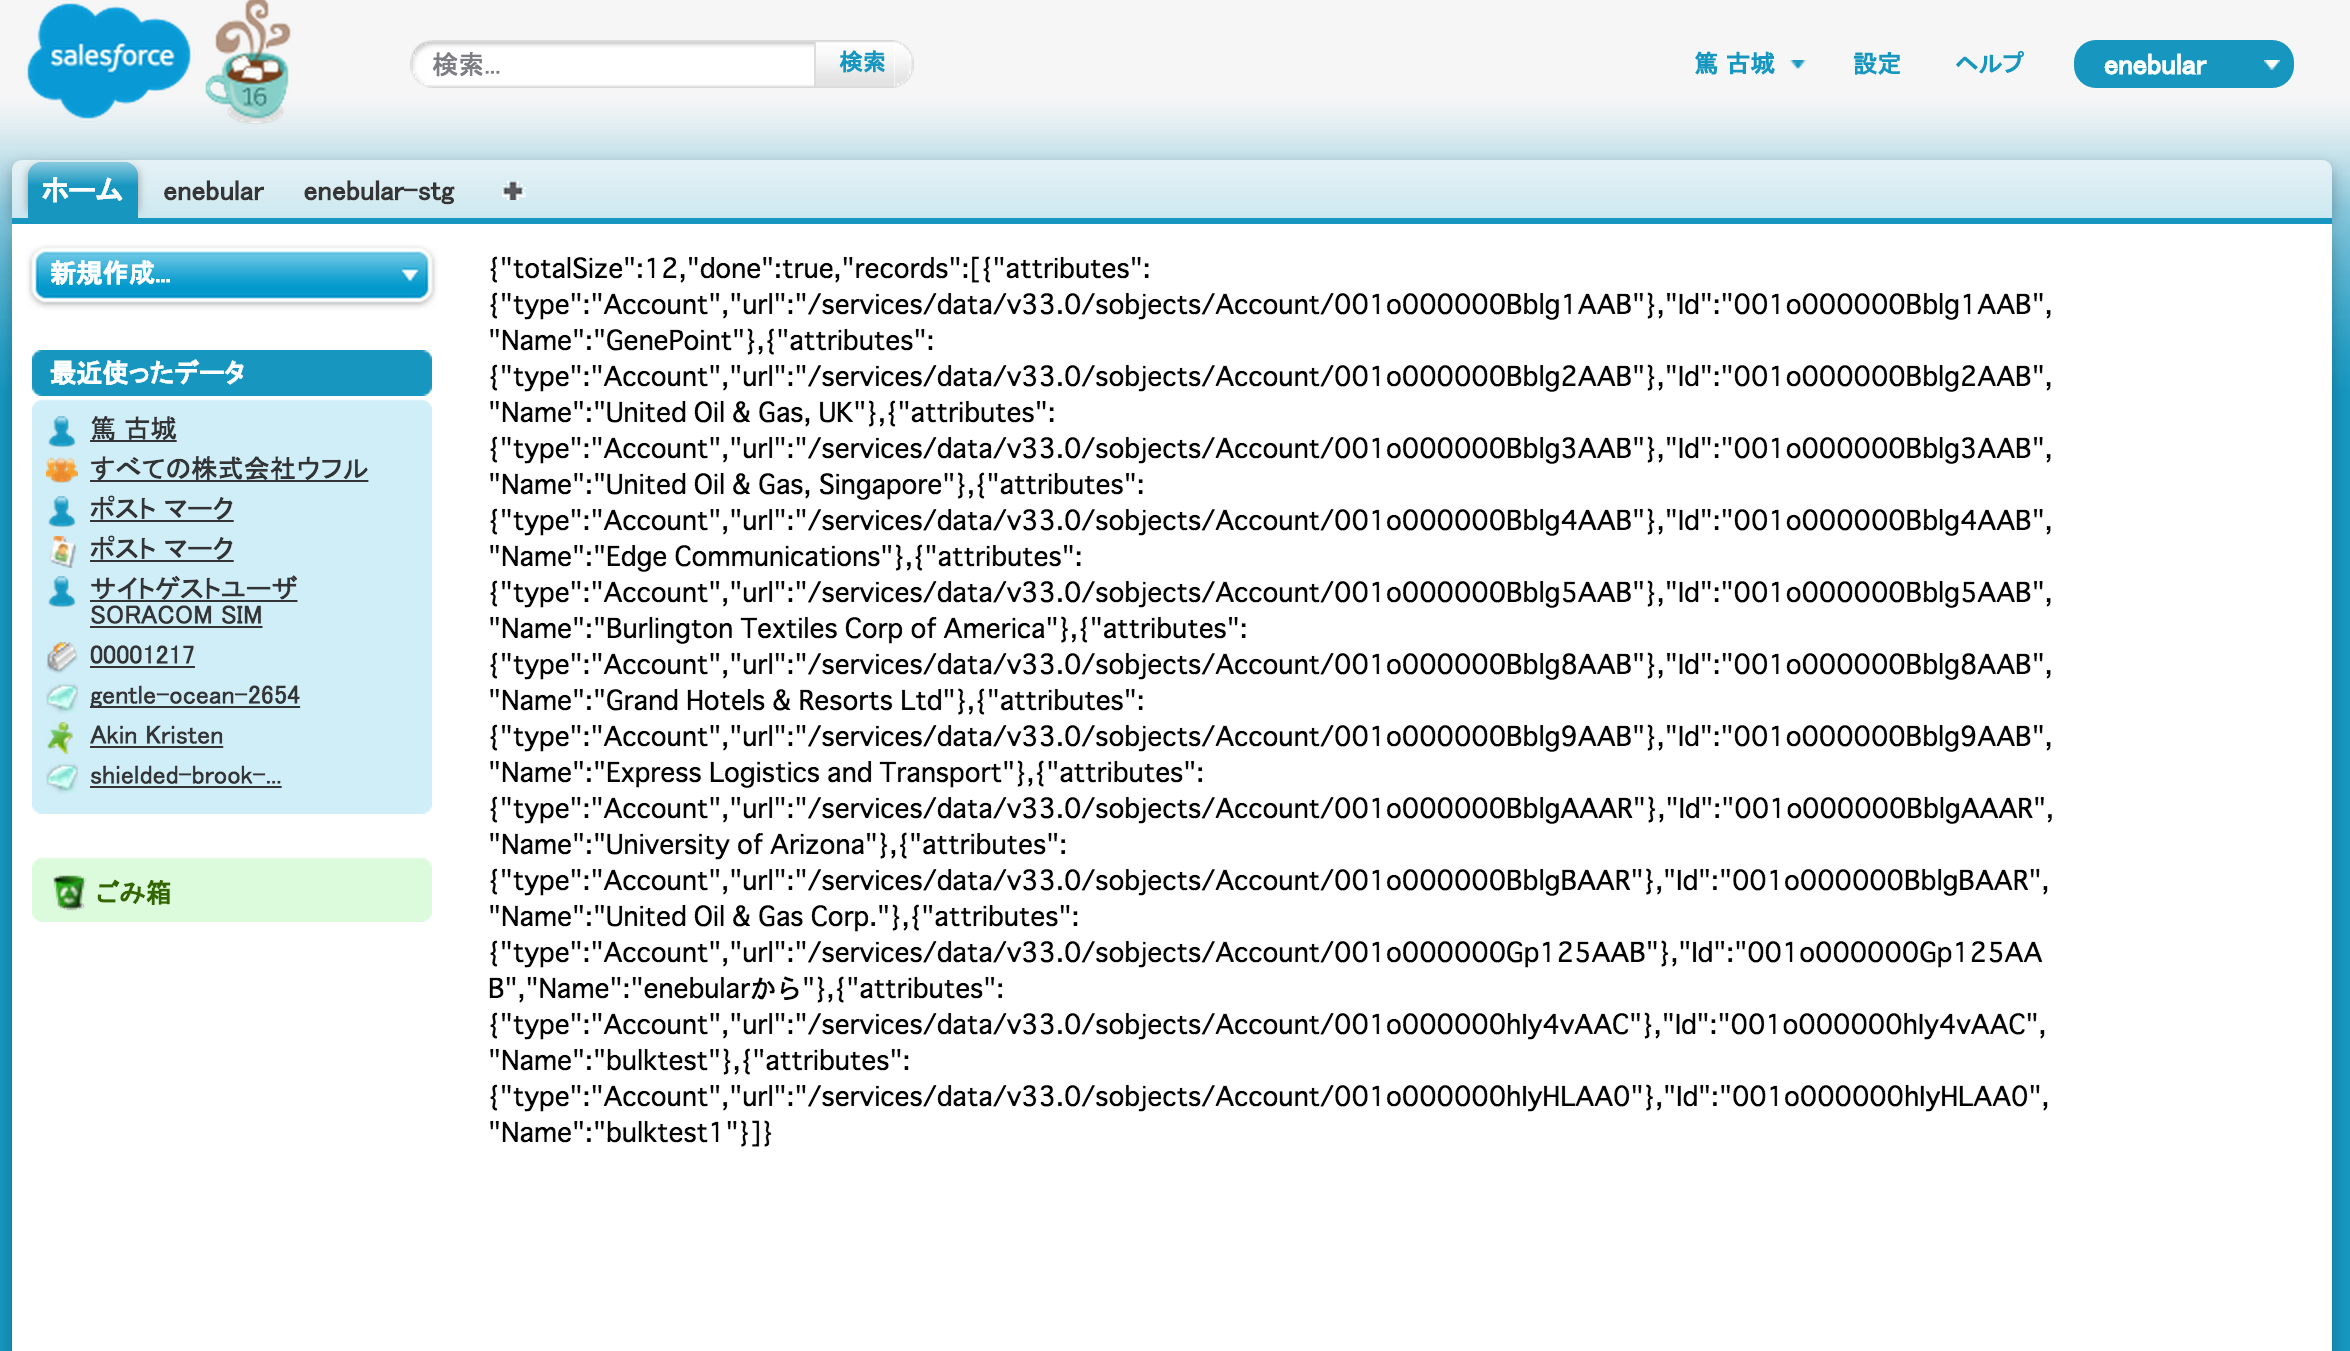Screen dimensions: 2350x1351
Task: Click the first ポスト マーク user icon
Action: (x=62, y=510)
